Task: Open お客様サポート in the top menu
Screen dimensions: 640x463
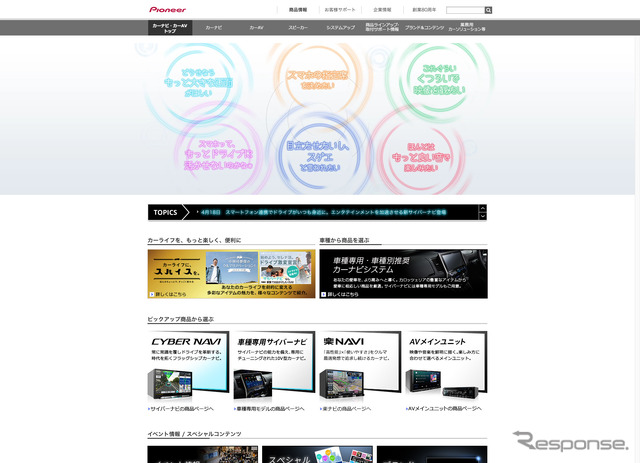Action: tap(340, 10)
